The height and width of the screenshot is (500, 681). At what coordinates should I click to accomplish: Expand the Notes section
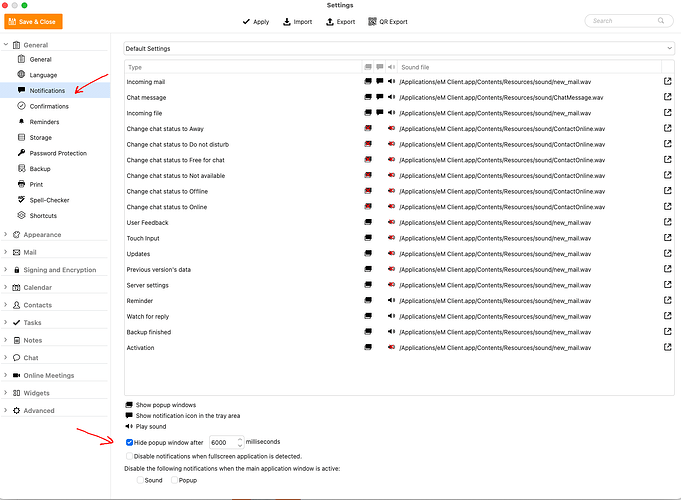(x=6, y=340)
